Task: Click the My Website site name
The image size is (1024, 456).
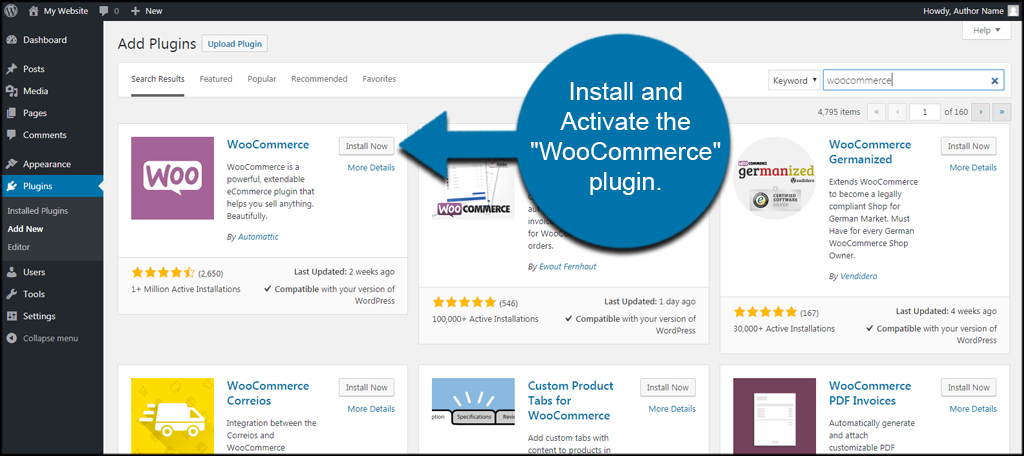Action: [65, 10]
